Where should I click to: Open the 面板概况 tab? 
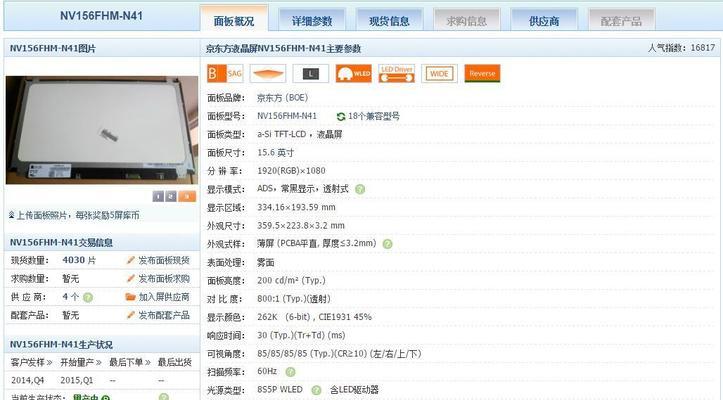pos(234,20)
